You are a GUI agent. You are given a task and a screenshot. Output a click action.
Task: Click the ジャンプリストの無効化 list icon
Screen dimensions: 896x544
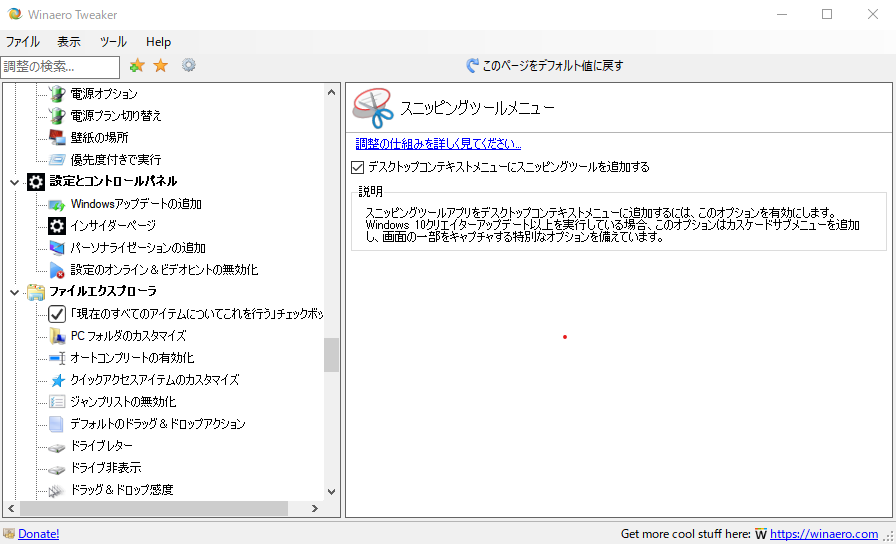57,402
